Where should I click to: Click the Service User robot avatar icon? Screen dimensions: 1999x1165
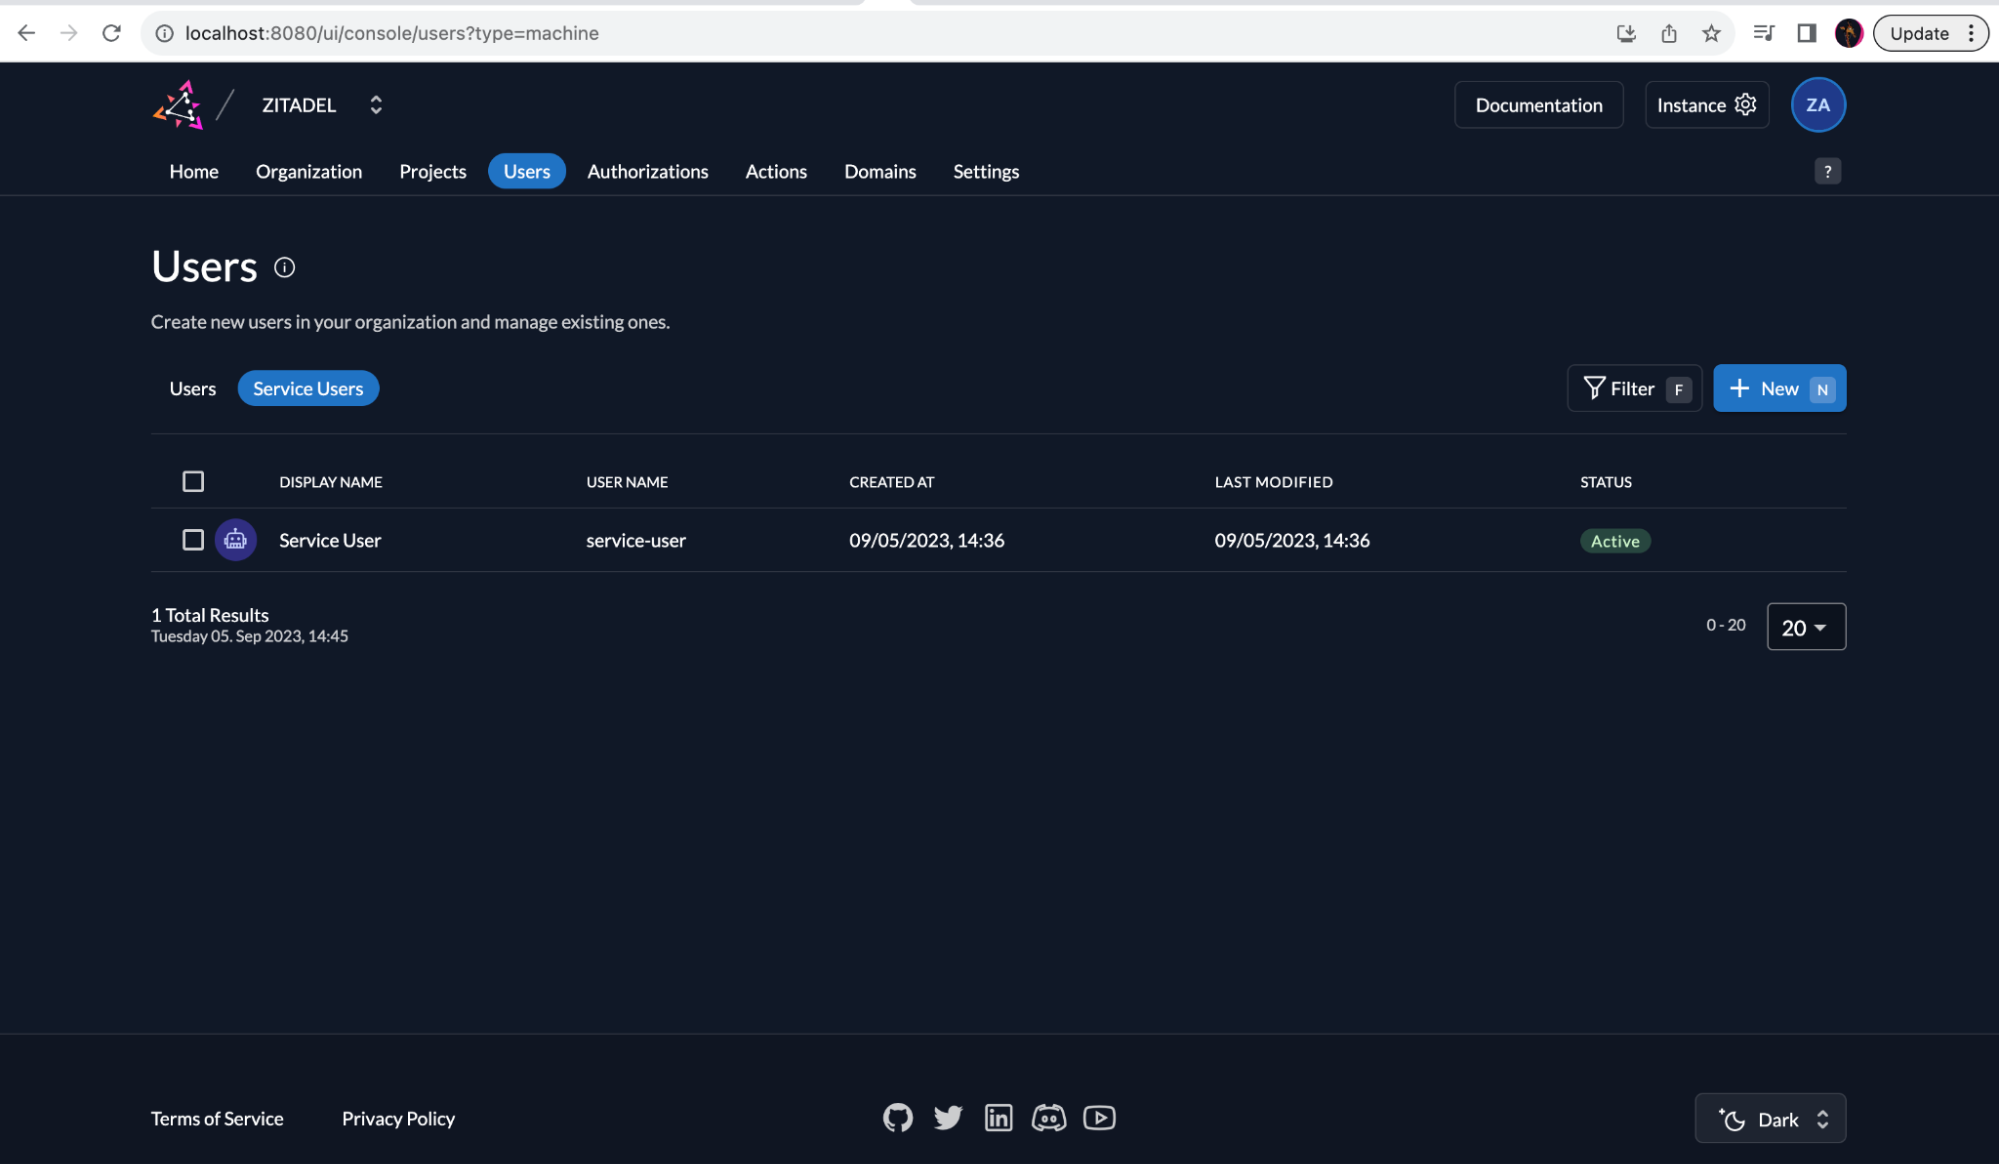236,540
